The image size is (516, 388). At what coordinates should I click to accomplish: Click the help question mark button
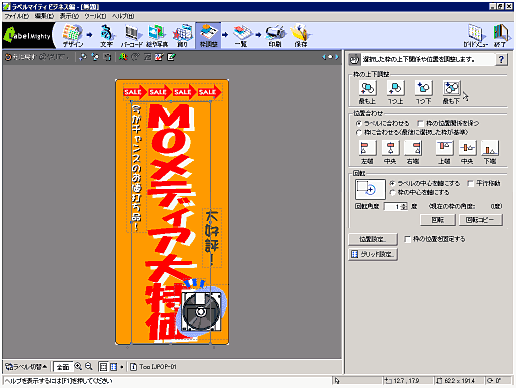tap(501, 59)
